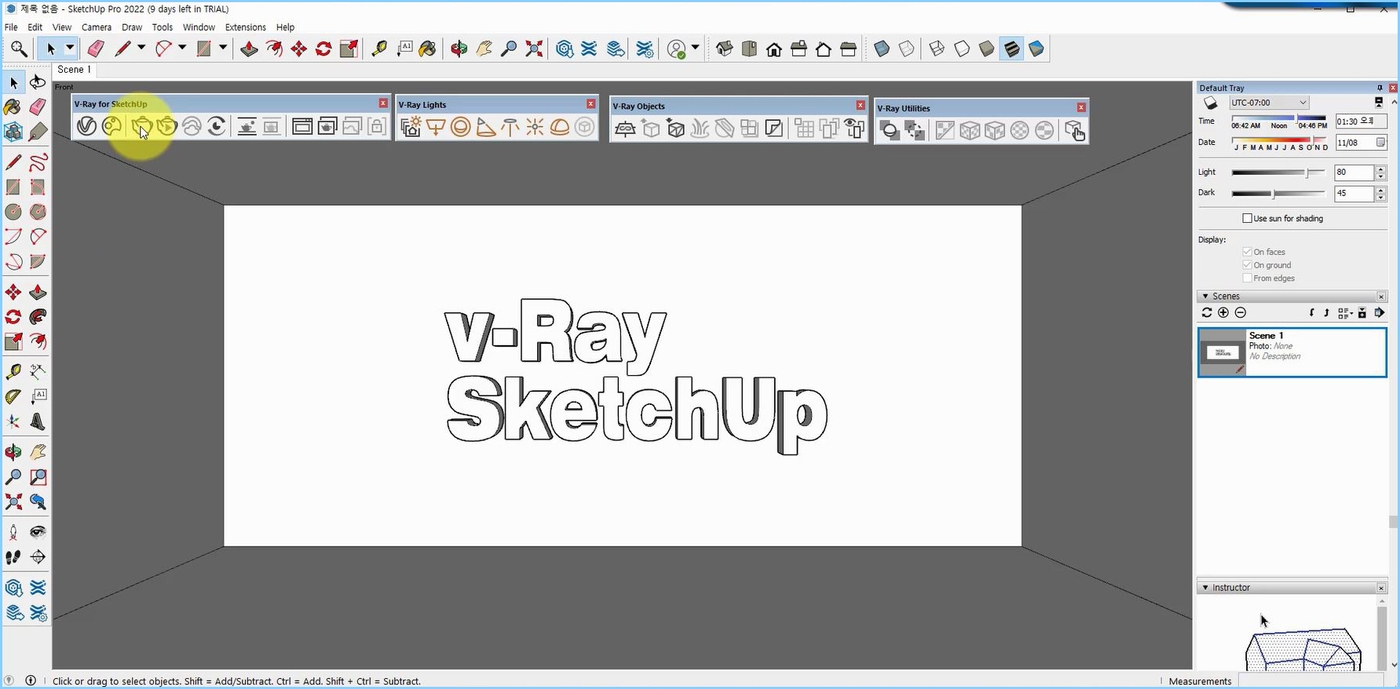Open the V-Ray Asset Editor
The width and height of the screenshot is (1400, 689).
coord(86,127)
